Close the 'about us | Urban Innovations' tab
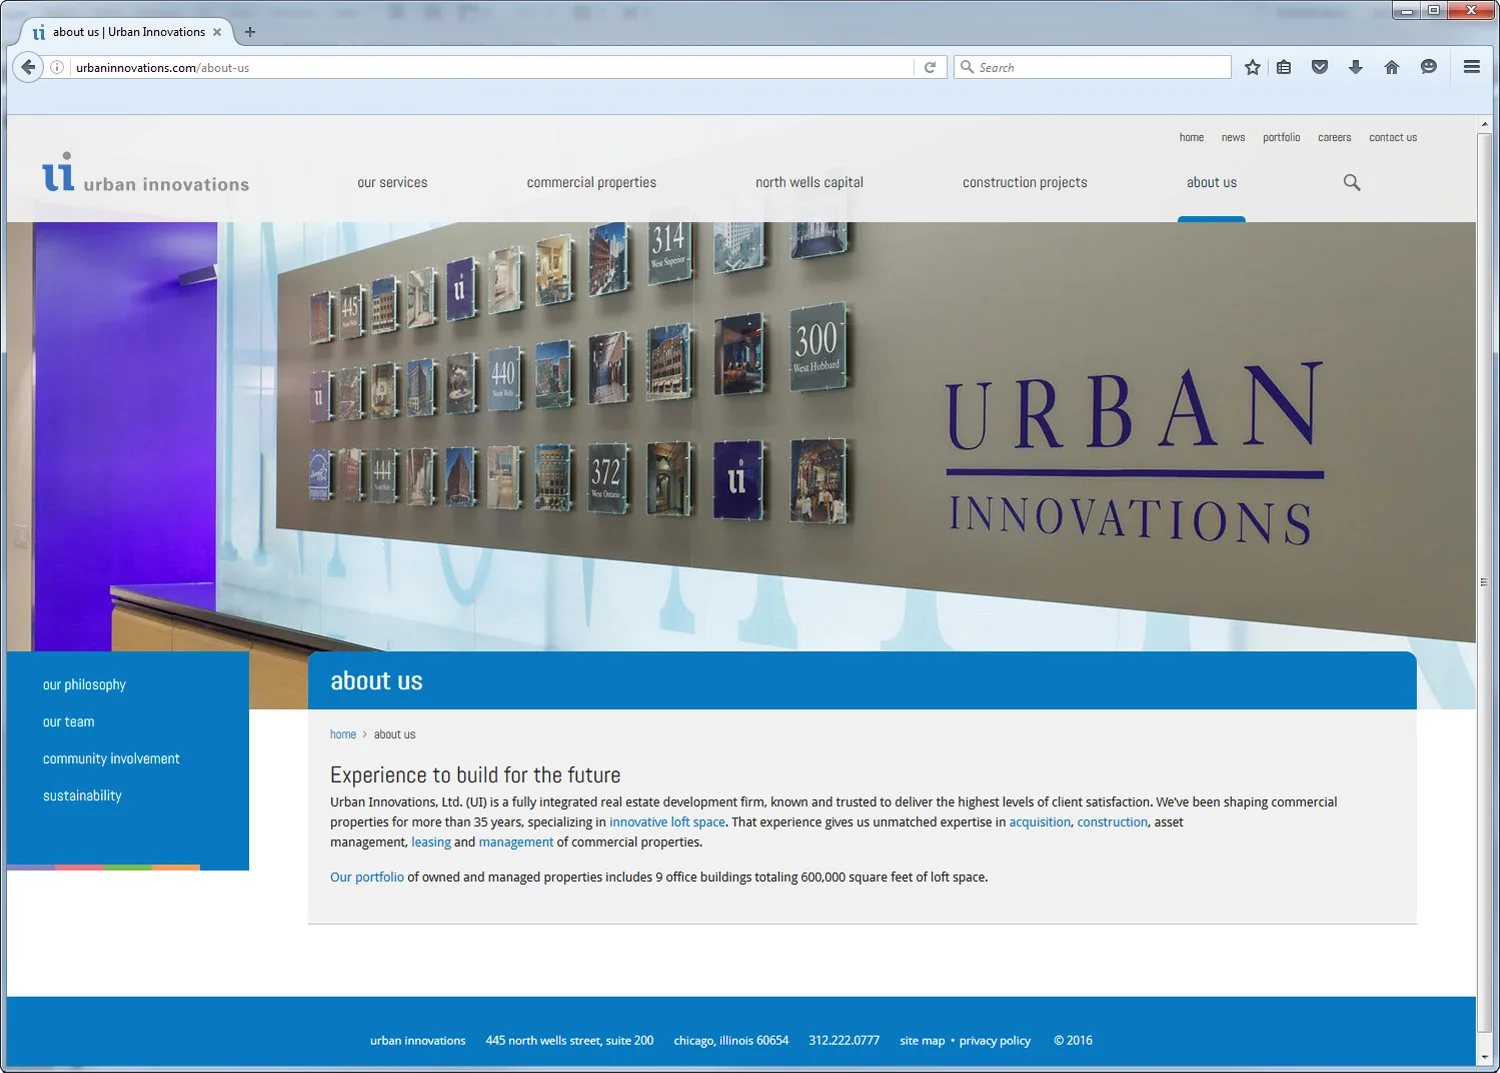 (x=217, y=32)
